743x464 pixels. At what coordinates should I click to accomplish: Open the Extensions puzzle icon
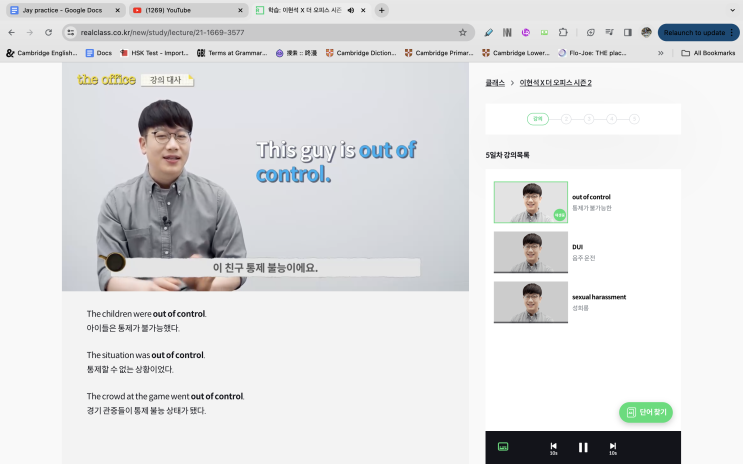pyautogui.click(x=563, y=32)
